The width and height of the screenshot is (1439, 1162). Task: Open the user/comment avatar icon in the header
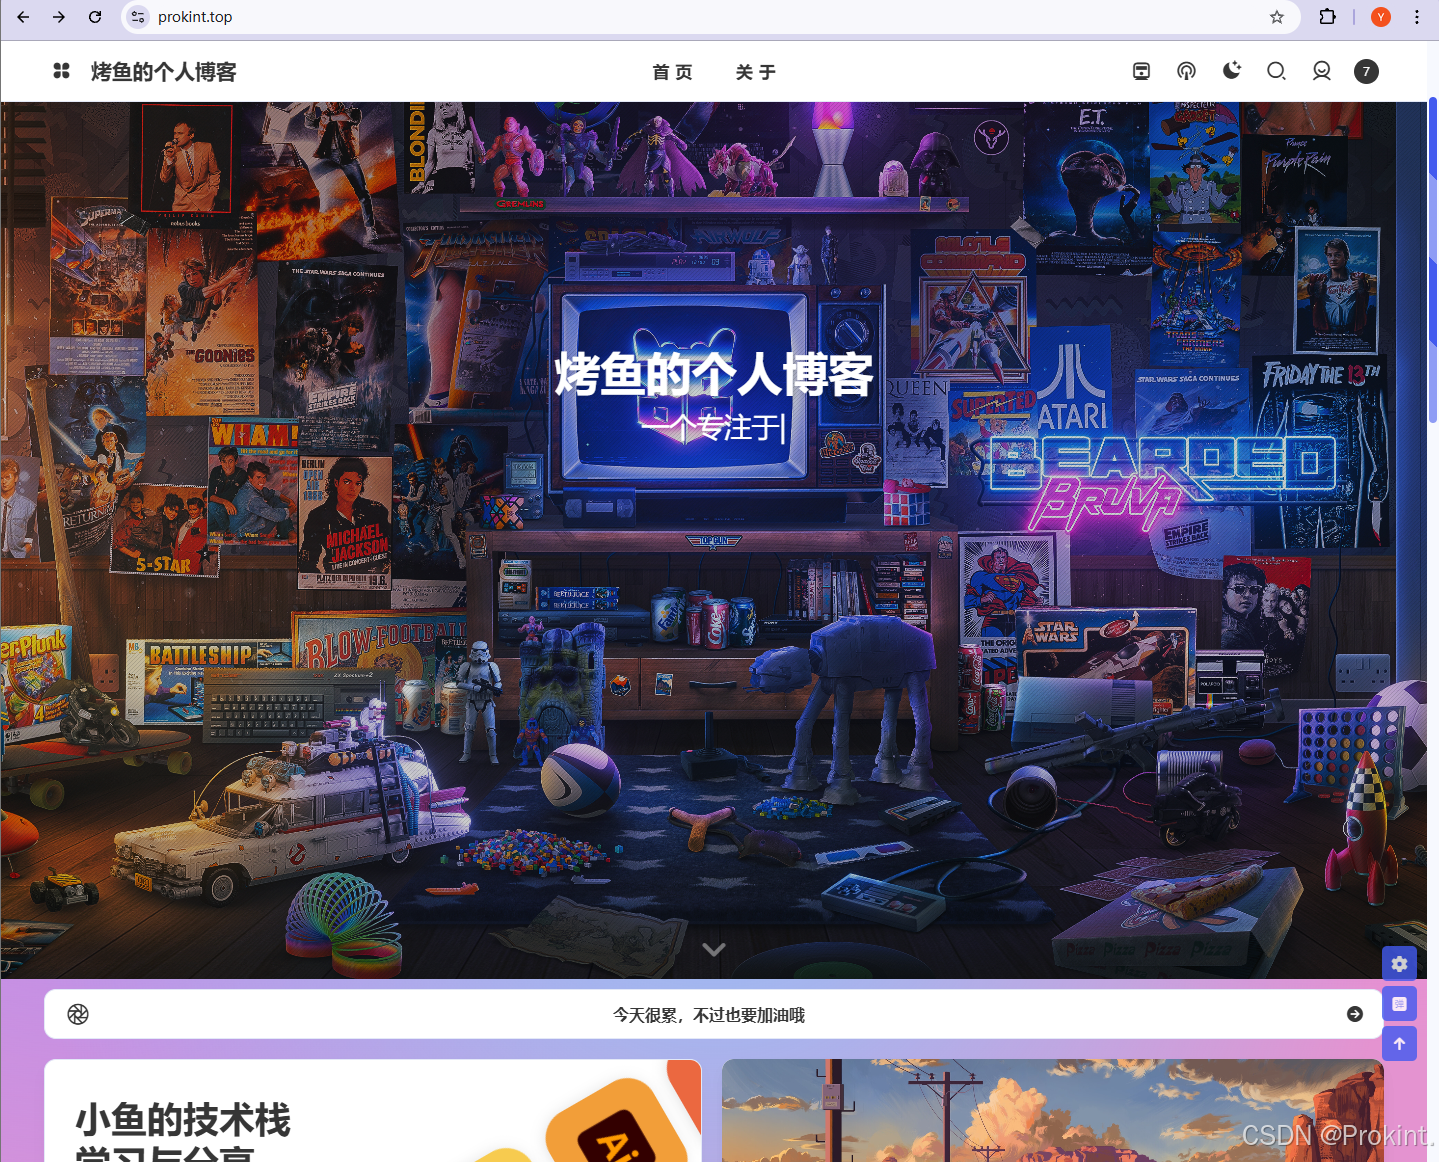point(1321,71)
